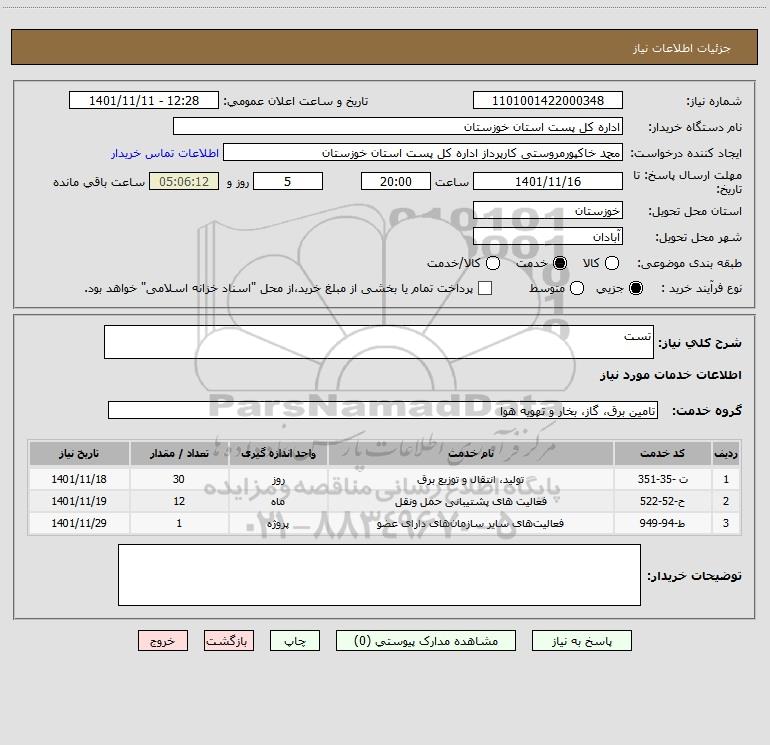Click the remaining time countdown 05:06:12
770x745 pixels.
pos(184,181)
